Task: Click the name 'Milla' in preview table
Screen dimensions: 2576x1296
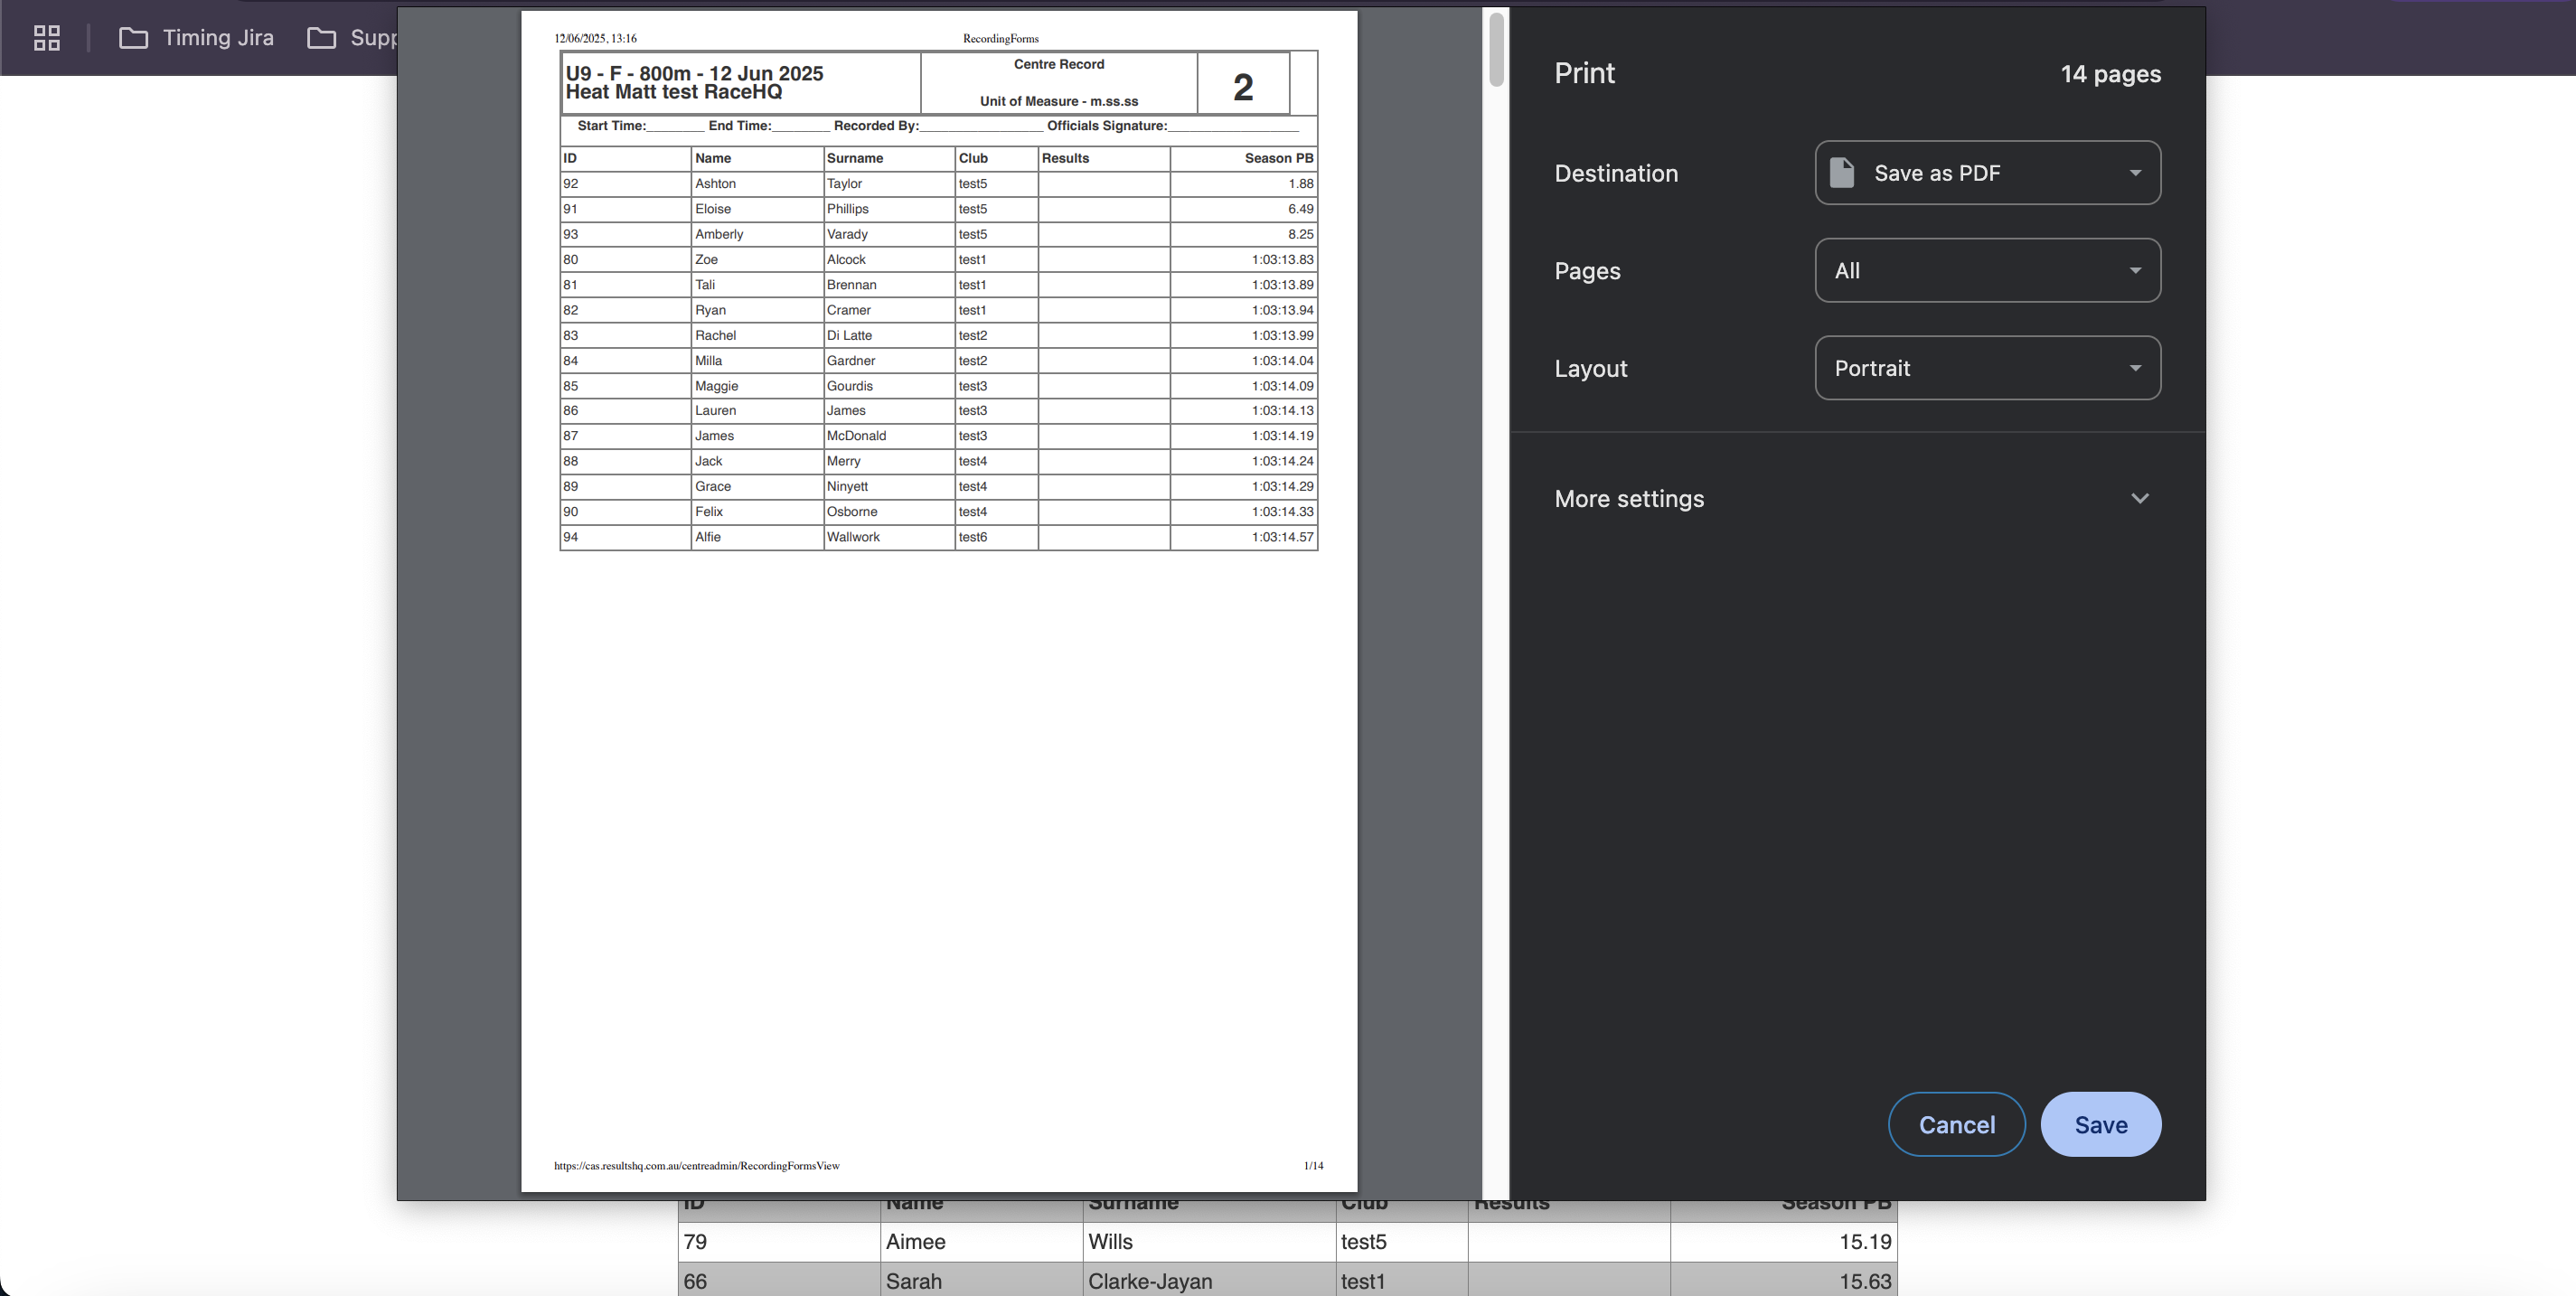Action: pyautogui.click(x=708, y=361)
